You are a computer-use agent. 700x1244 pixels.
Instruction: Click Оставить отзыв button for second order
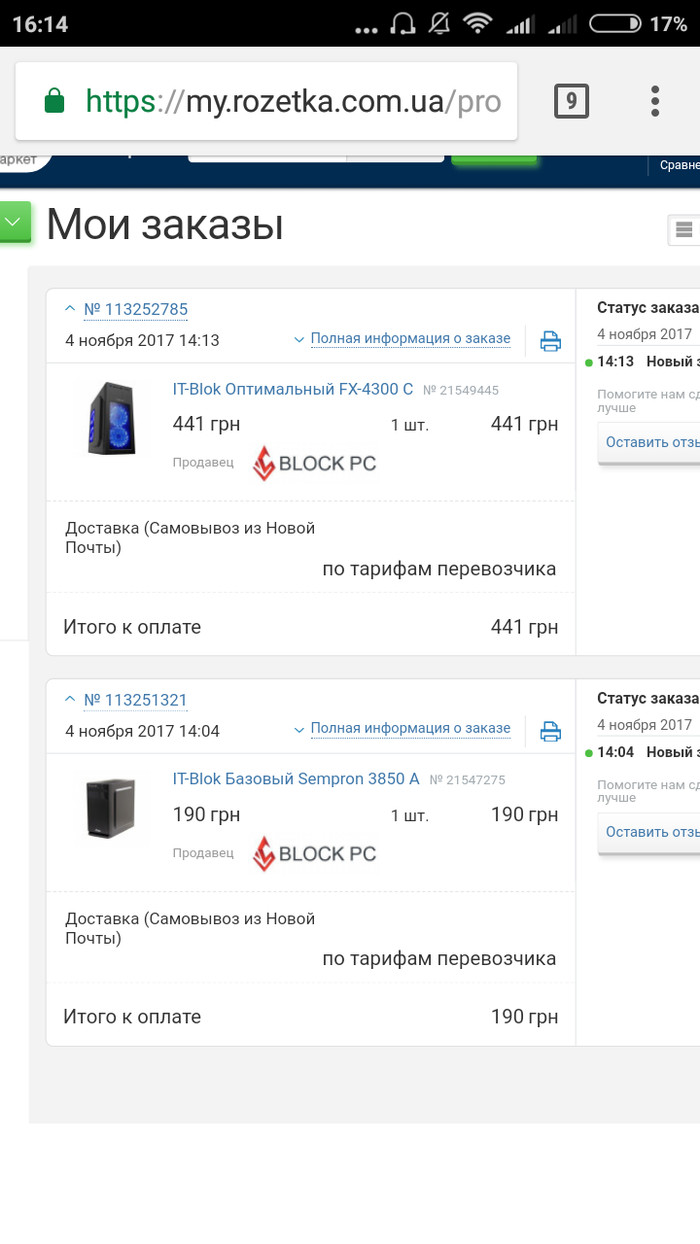652,832
